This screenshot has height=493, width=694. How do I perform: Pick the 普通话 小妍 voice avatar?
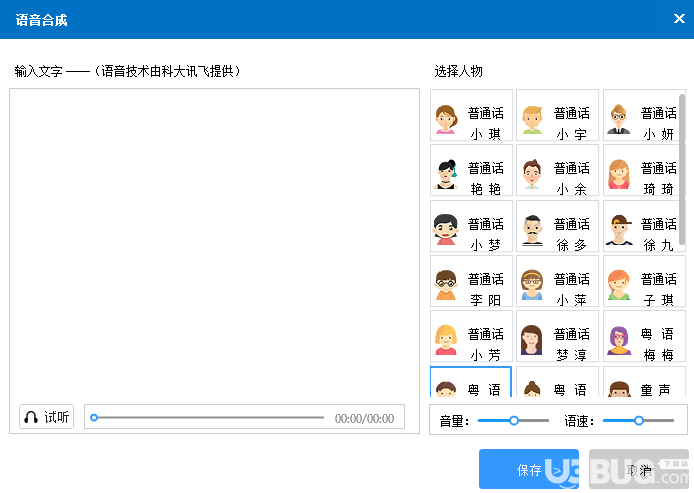(642, 116)
